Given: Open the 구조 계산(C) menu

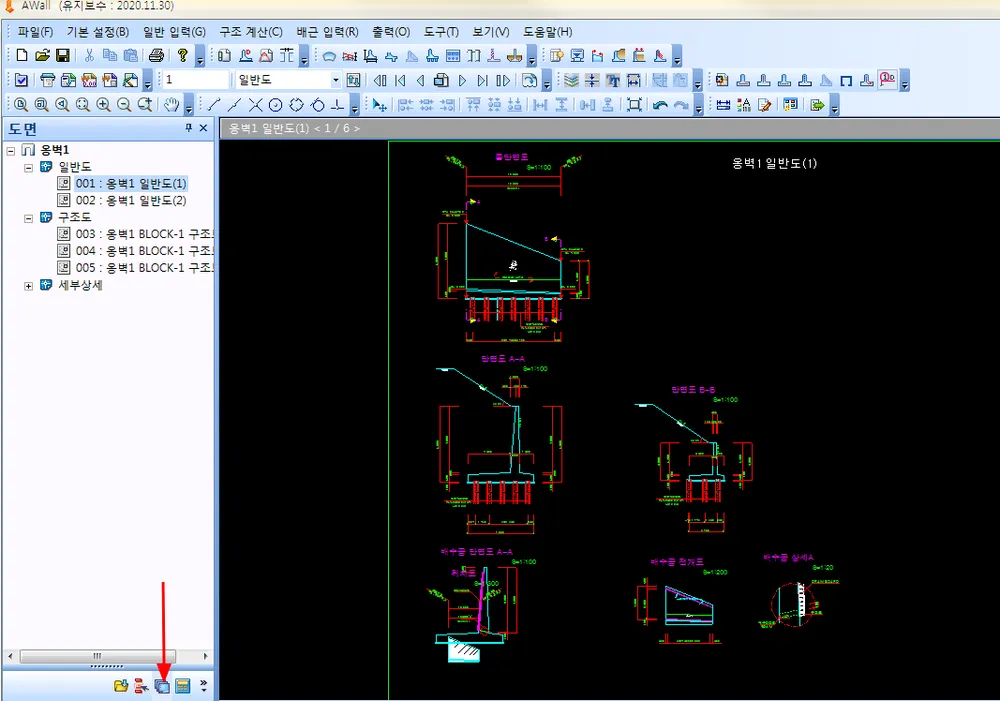Looking at the screenshot, I should (x=251, y=32).
